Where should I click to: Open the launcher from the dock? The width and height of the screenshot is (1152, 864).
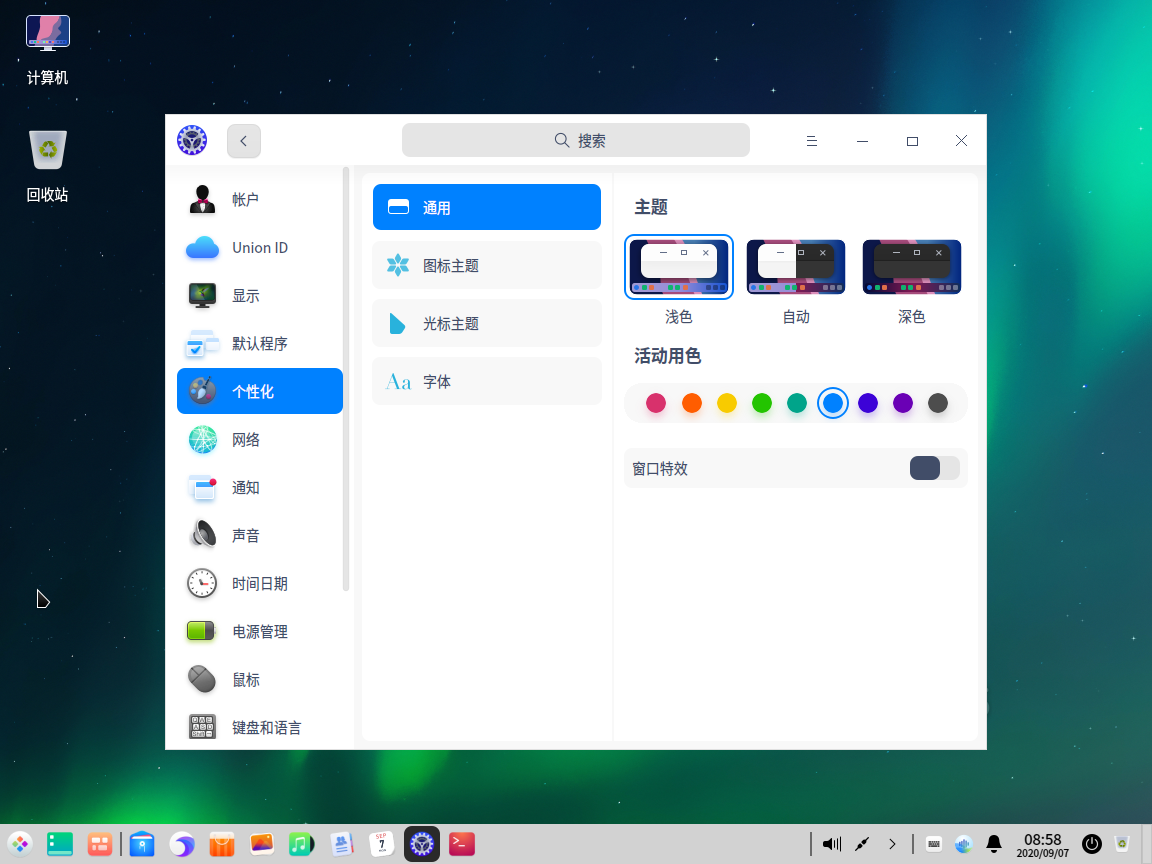pos(20,844)
